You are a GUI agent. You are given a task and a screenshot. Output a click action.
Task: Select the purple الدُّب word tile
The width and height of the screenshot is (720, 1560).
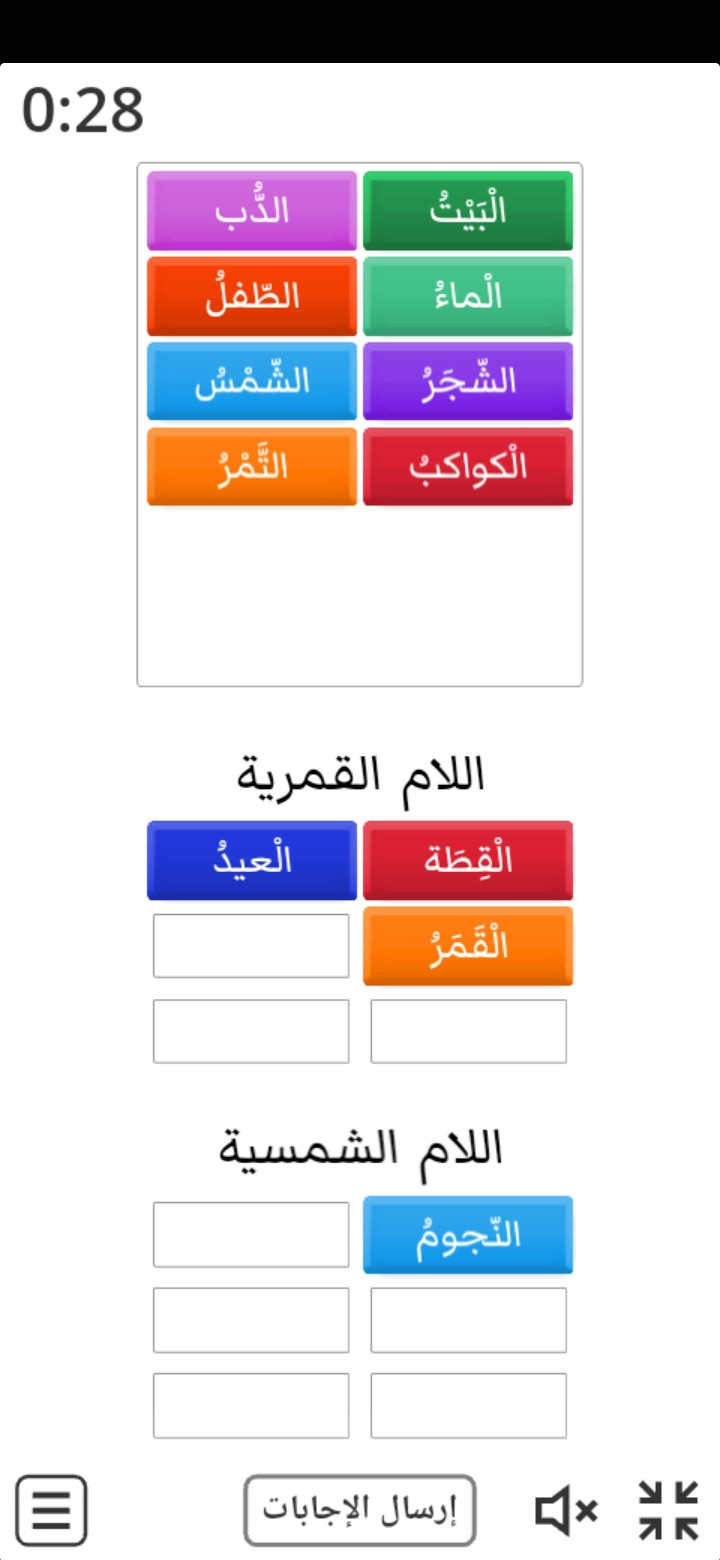click(x=252, y=211)
